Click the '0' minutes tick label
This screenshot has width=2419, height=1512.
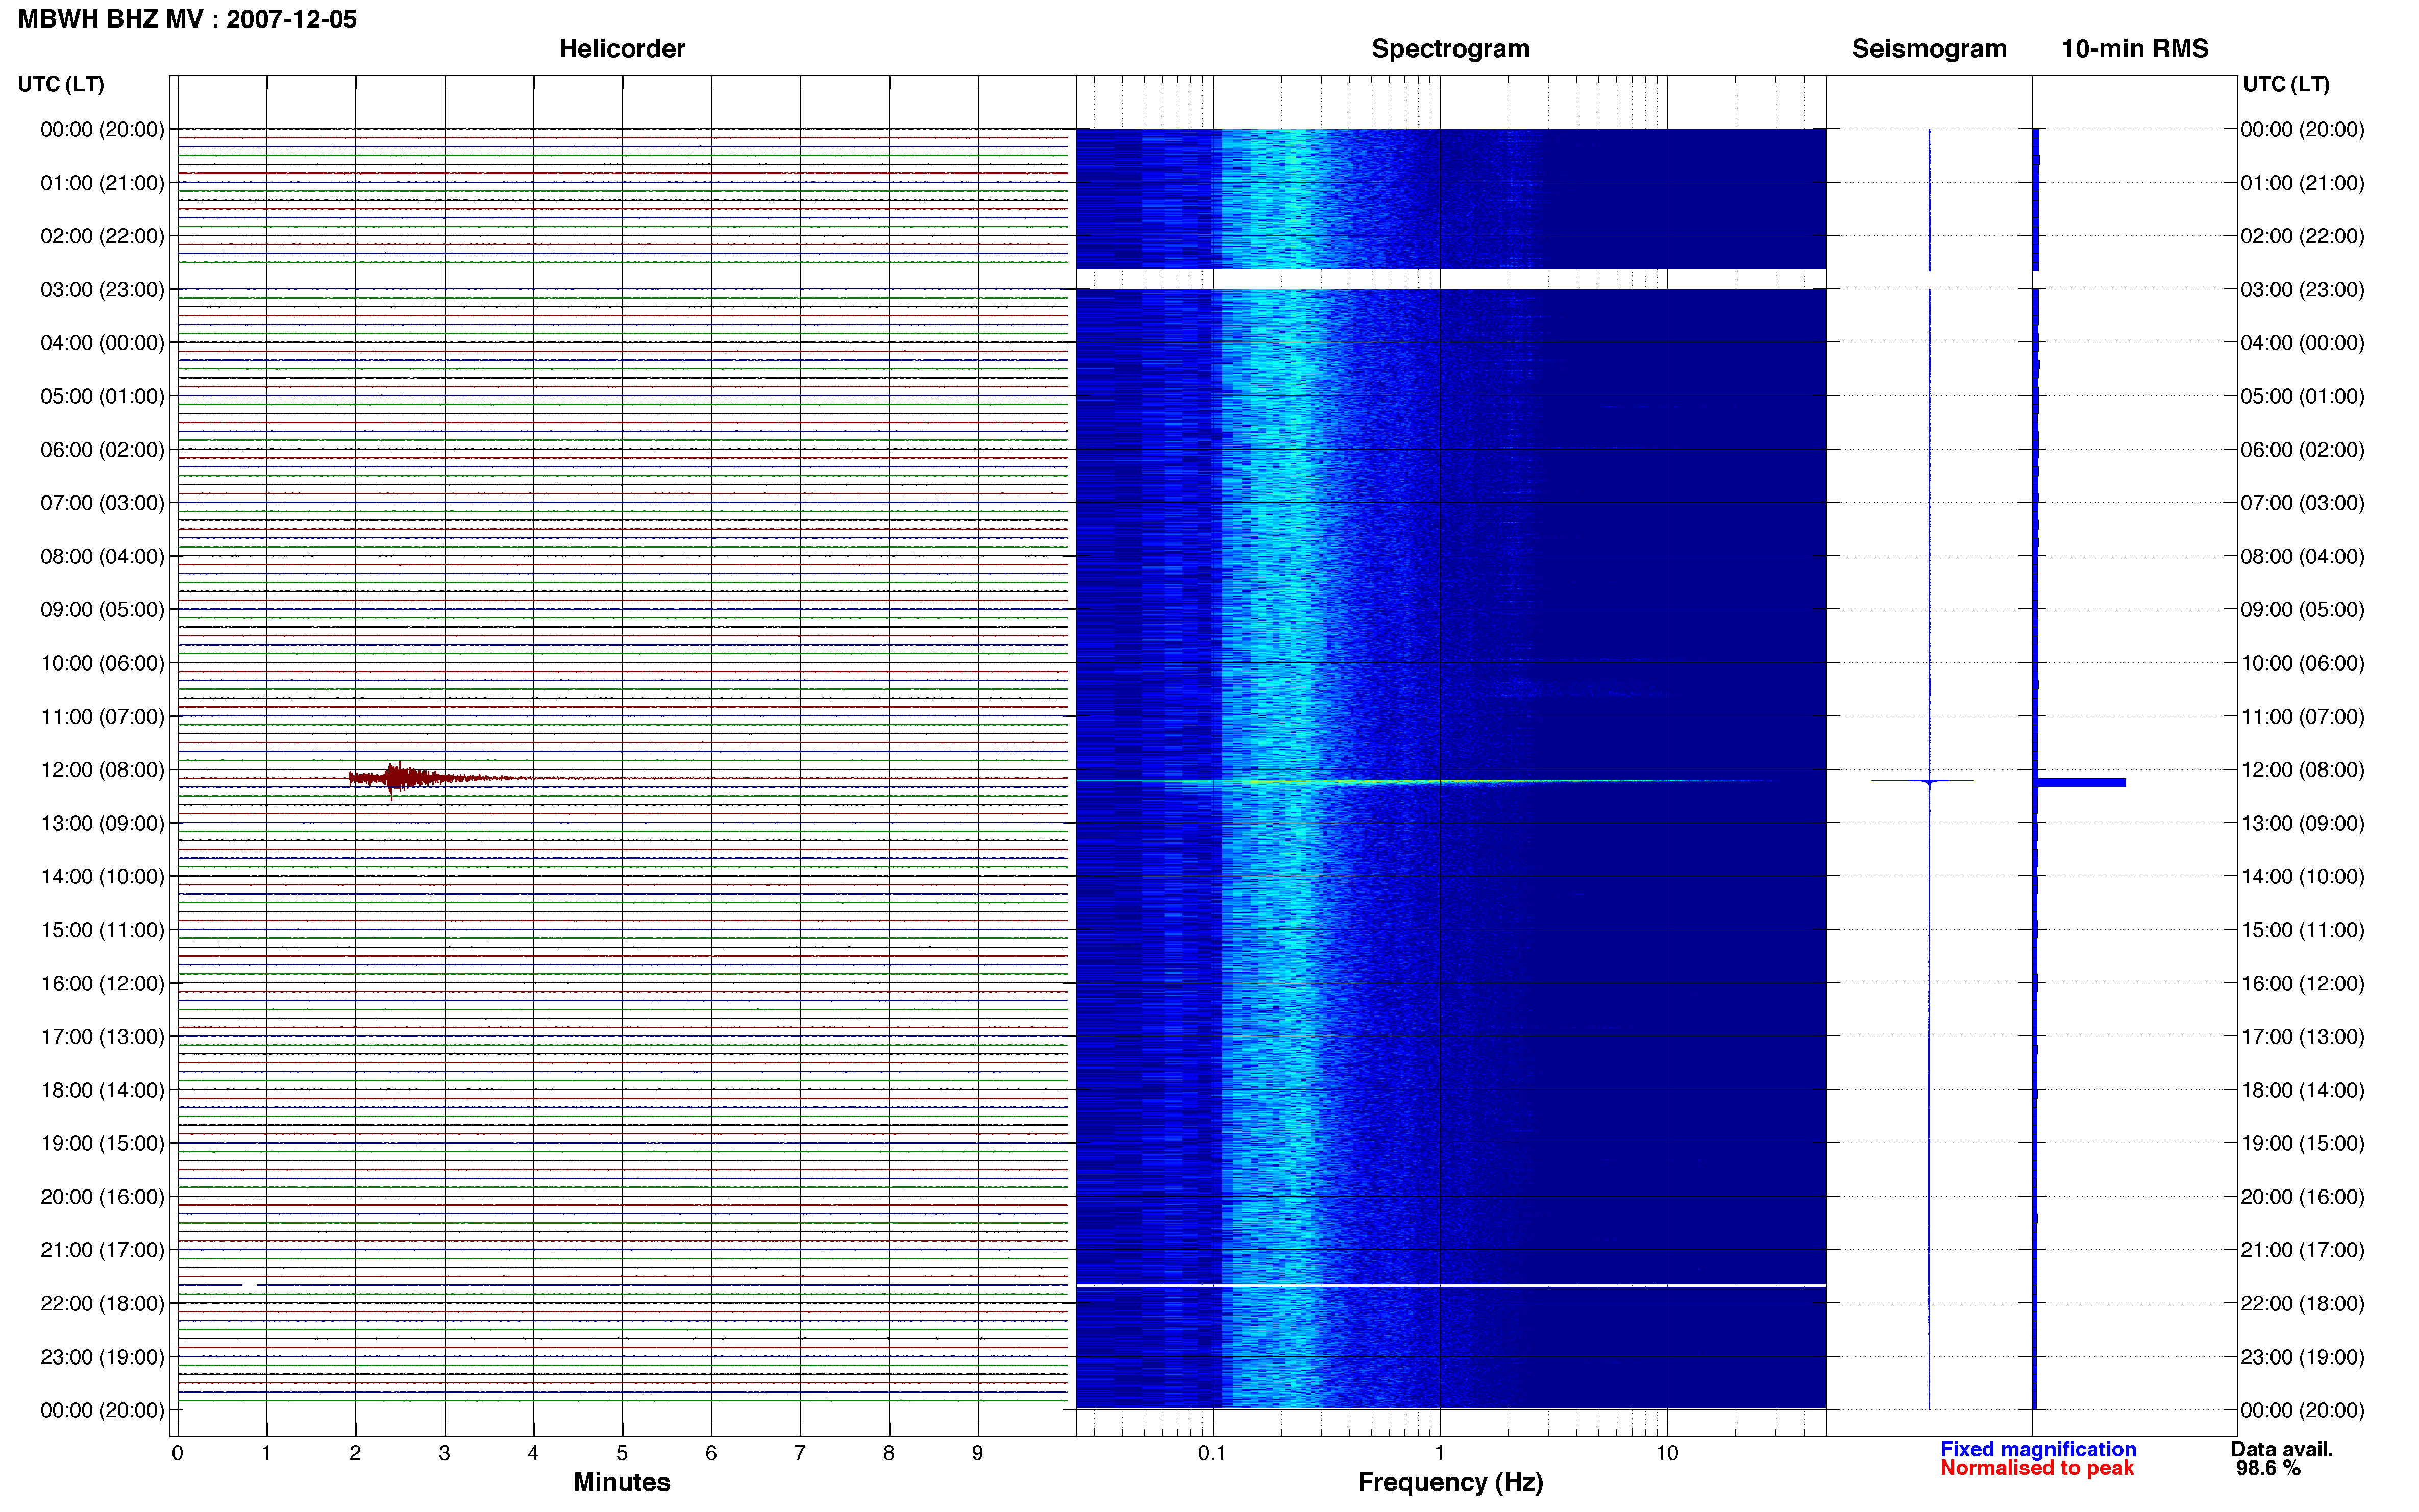pos(177,1453)
